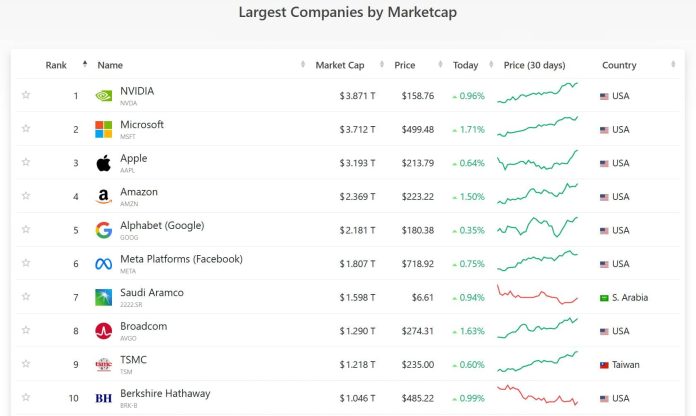Click the Microsoft logo icon
Image resolution: width=696 pixels, height=416 pixels.
click(103, 129)
